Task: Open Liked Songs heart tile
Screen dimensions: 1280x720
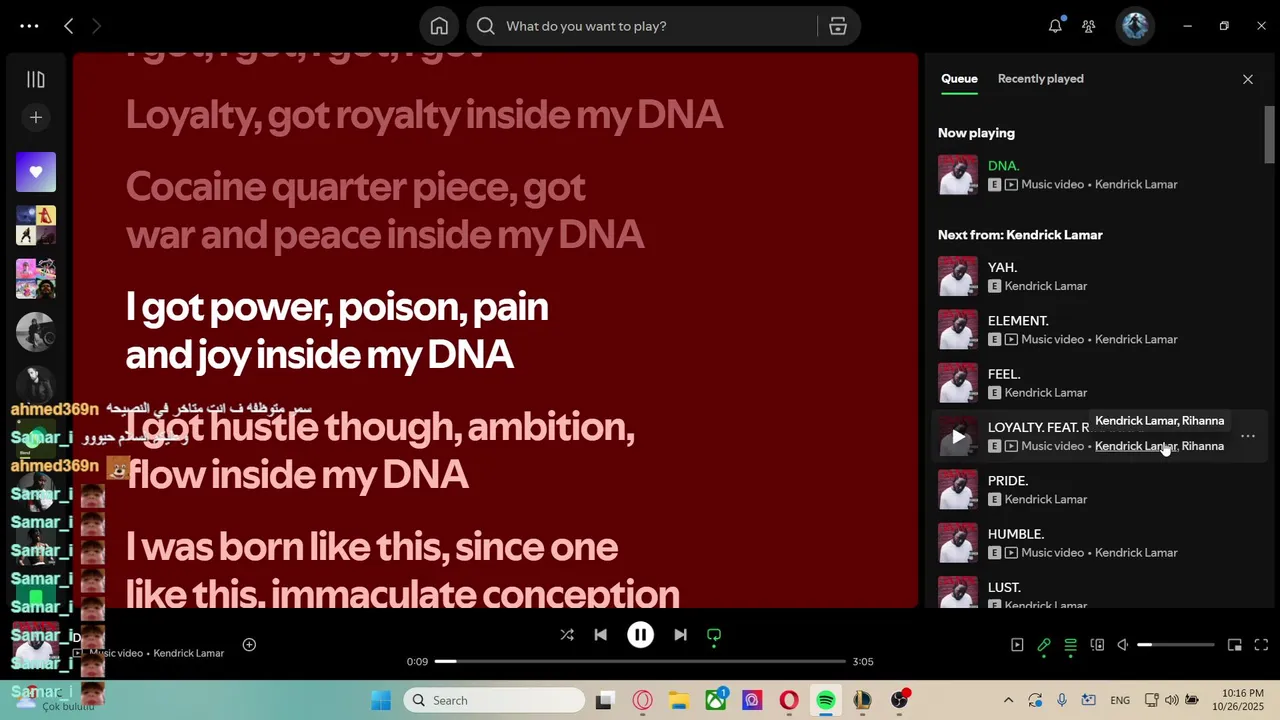Action: point(36,172)
